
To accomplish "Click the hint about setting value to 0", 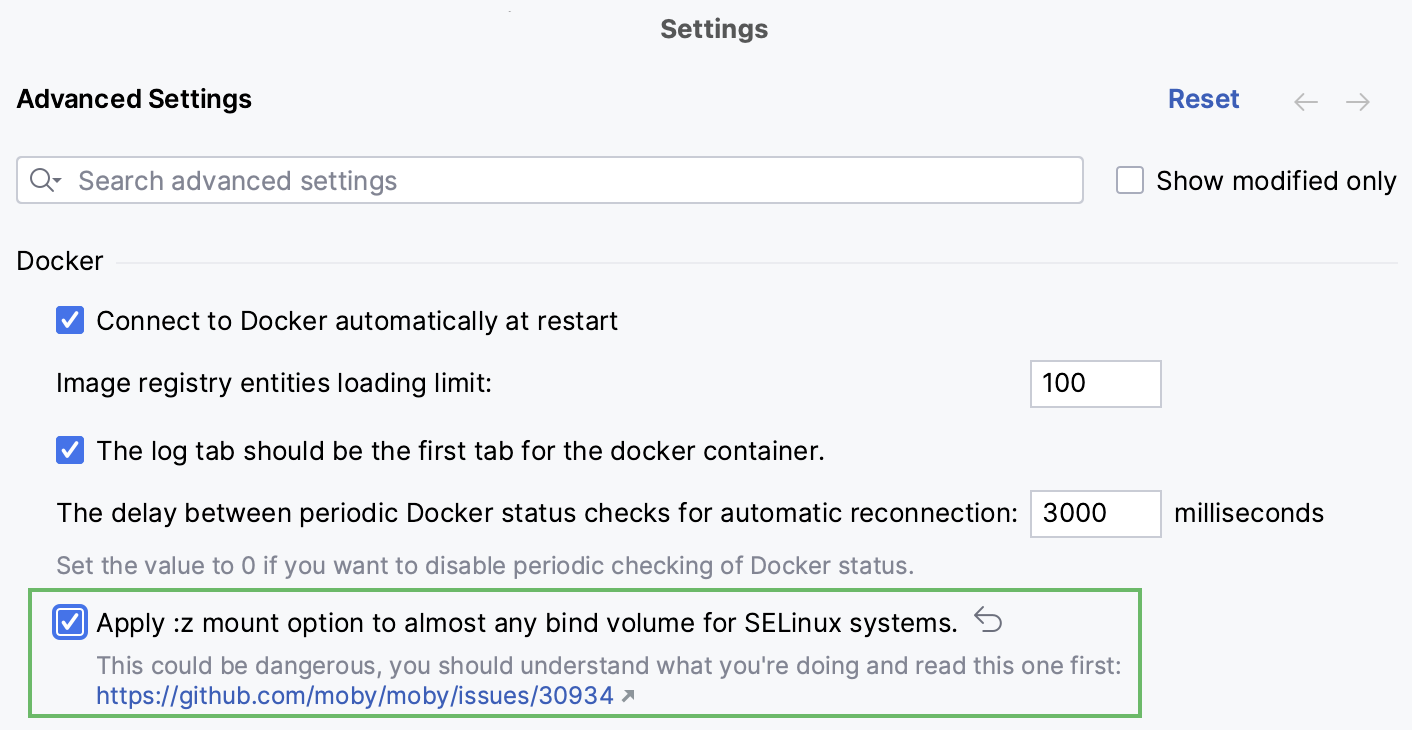I will pyautogui.click(x=485, y=565).
